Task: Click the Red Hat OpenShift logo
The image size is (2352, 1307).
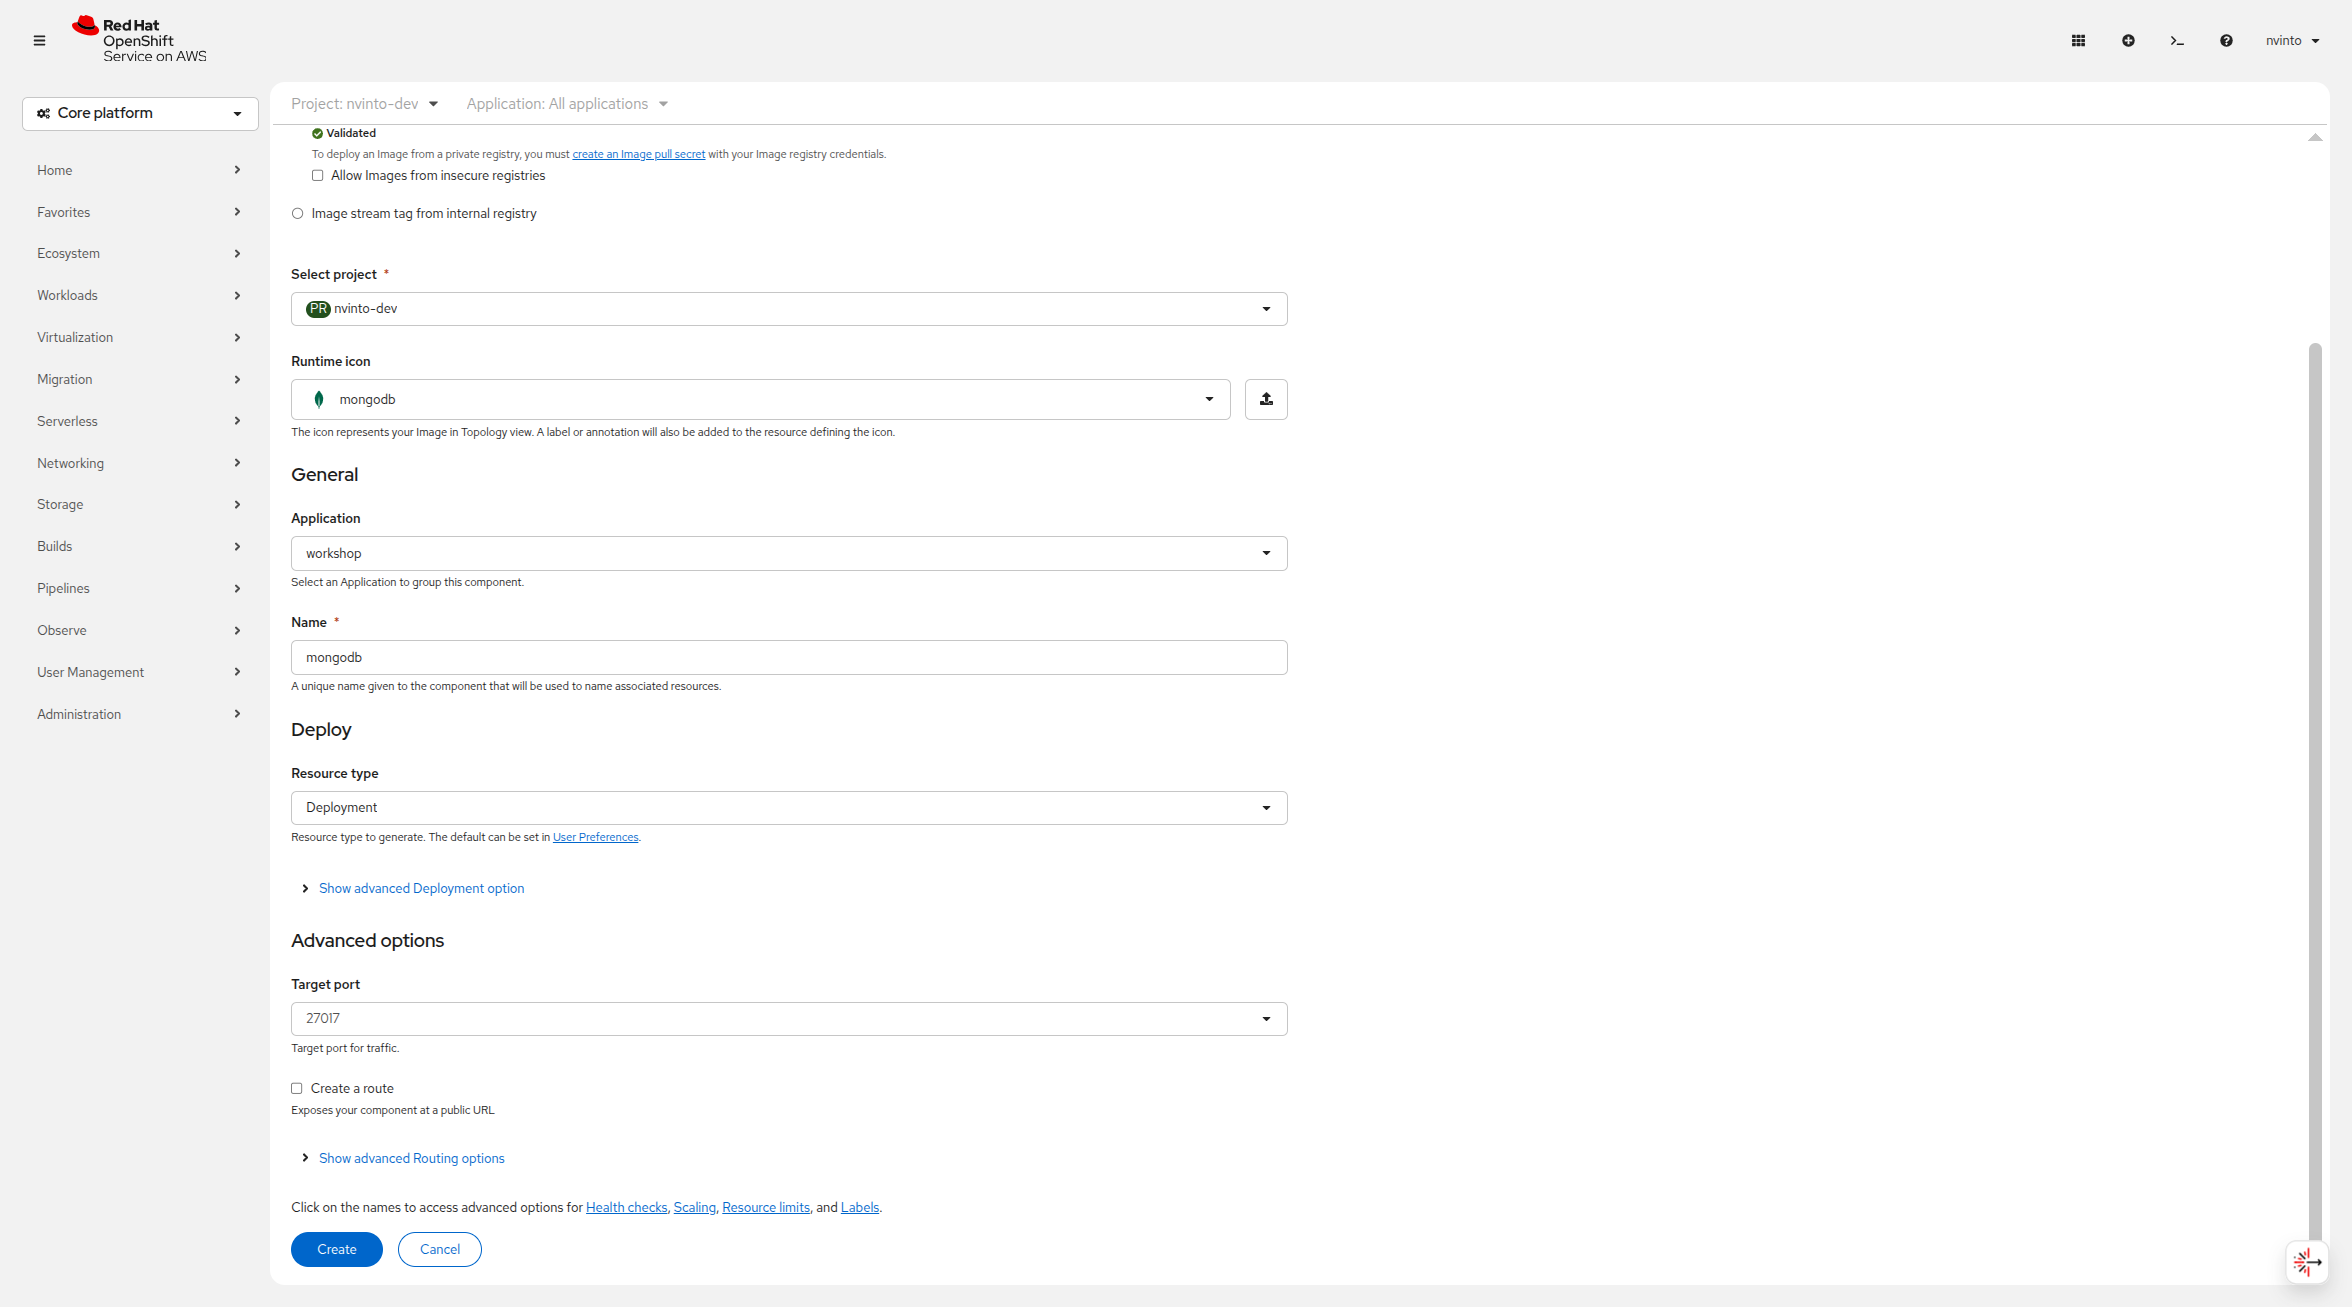Action: tap(139, 40)
